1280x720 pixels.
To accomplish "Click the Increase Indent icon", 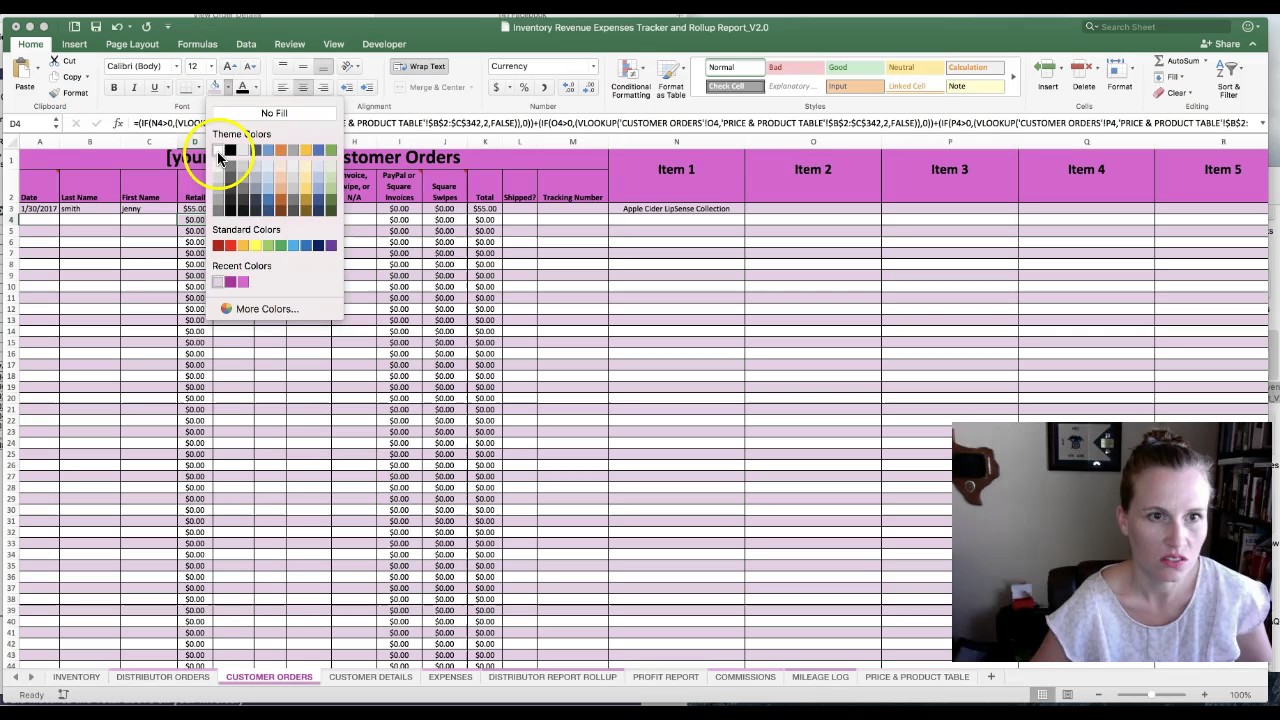I will (367, 88).
